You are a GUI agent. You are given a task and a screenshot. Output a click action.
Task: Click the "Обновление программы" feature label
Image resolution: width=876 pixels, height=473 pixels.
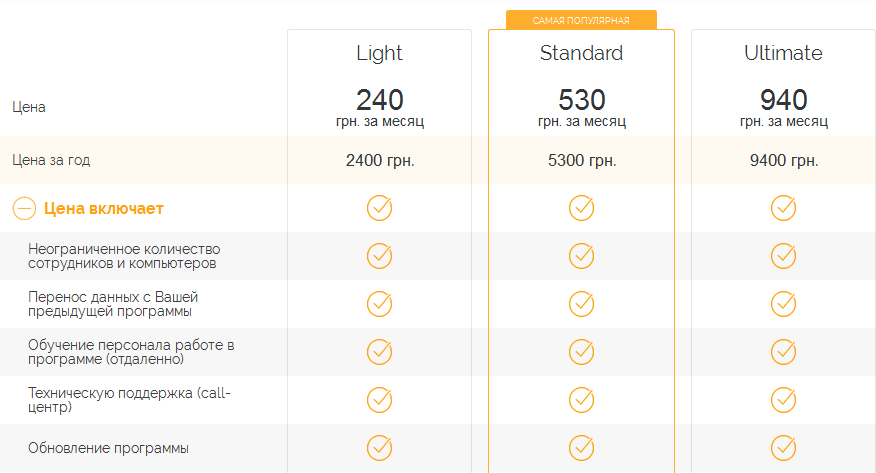pos(108,448)
